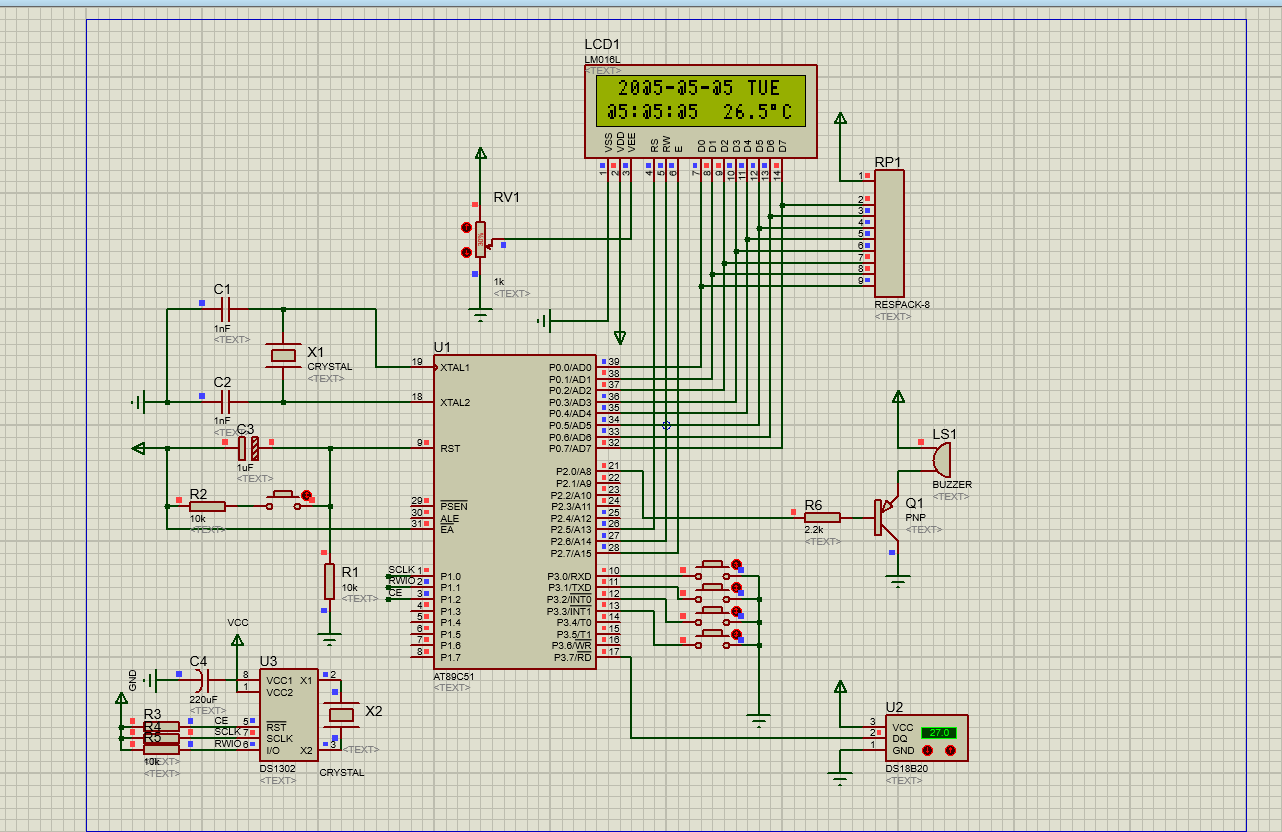Screen dimensions: 1282x832
Task: Click the RESPACK-8 part name label
Action: [902, 305]
